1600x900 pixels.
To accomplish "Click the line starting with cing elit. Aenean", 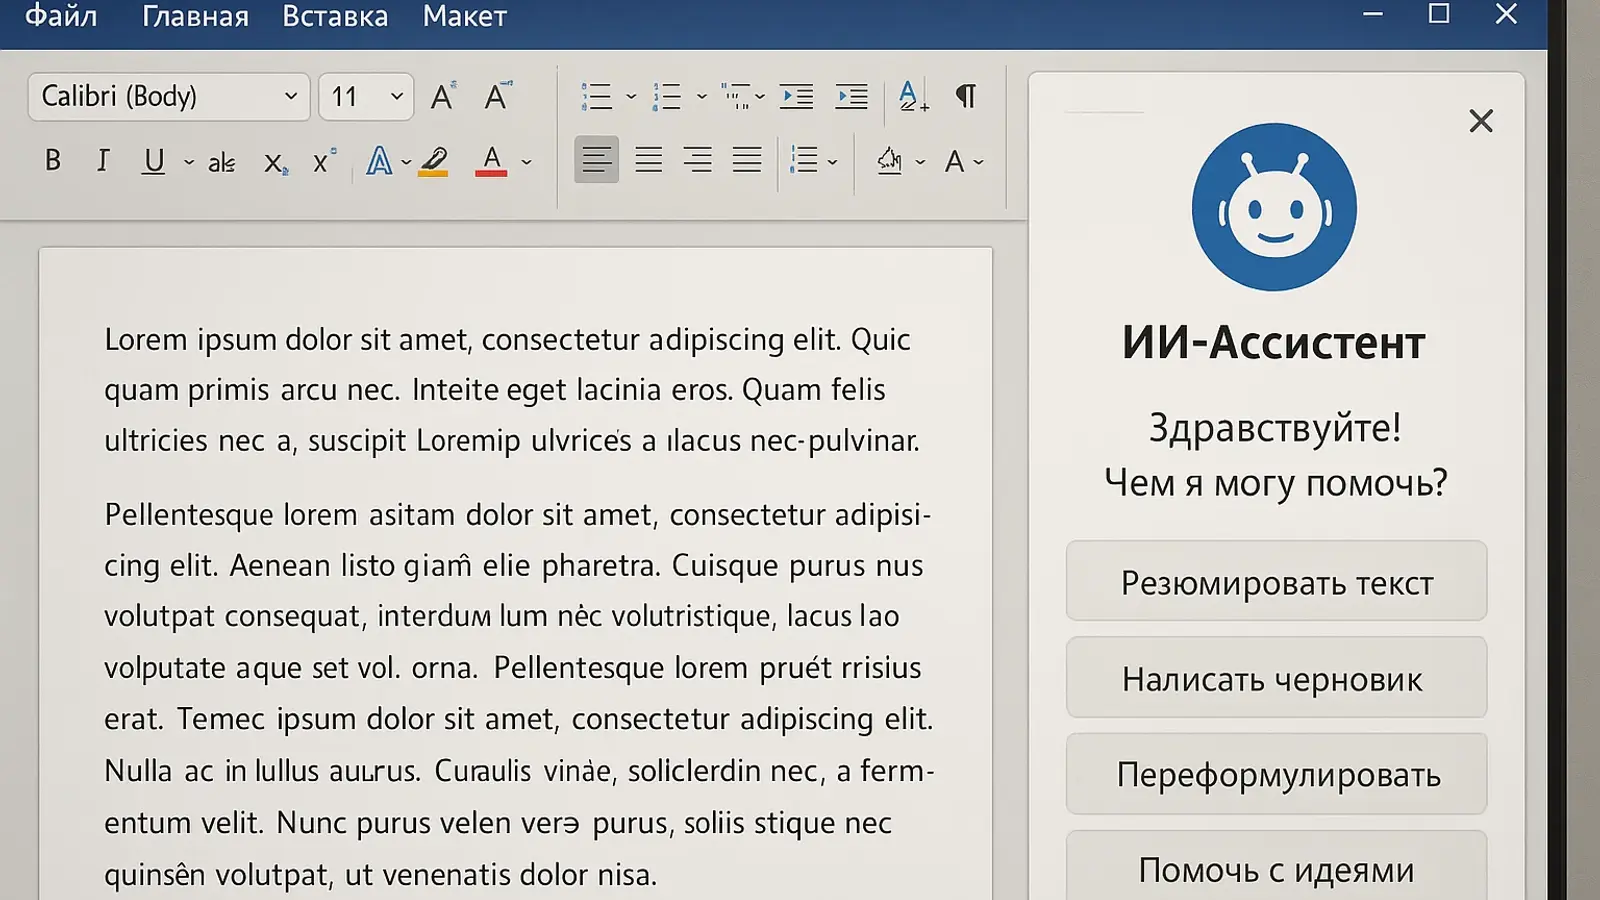I will point(514,566).
